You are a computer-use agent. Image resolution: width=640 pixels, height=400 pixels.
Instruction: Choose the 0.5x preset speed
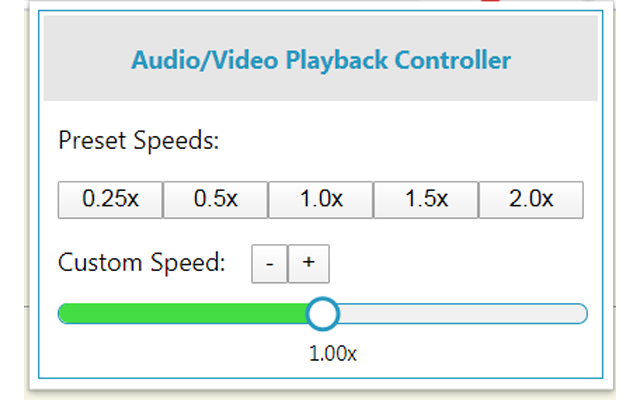(215, 199)
